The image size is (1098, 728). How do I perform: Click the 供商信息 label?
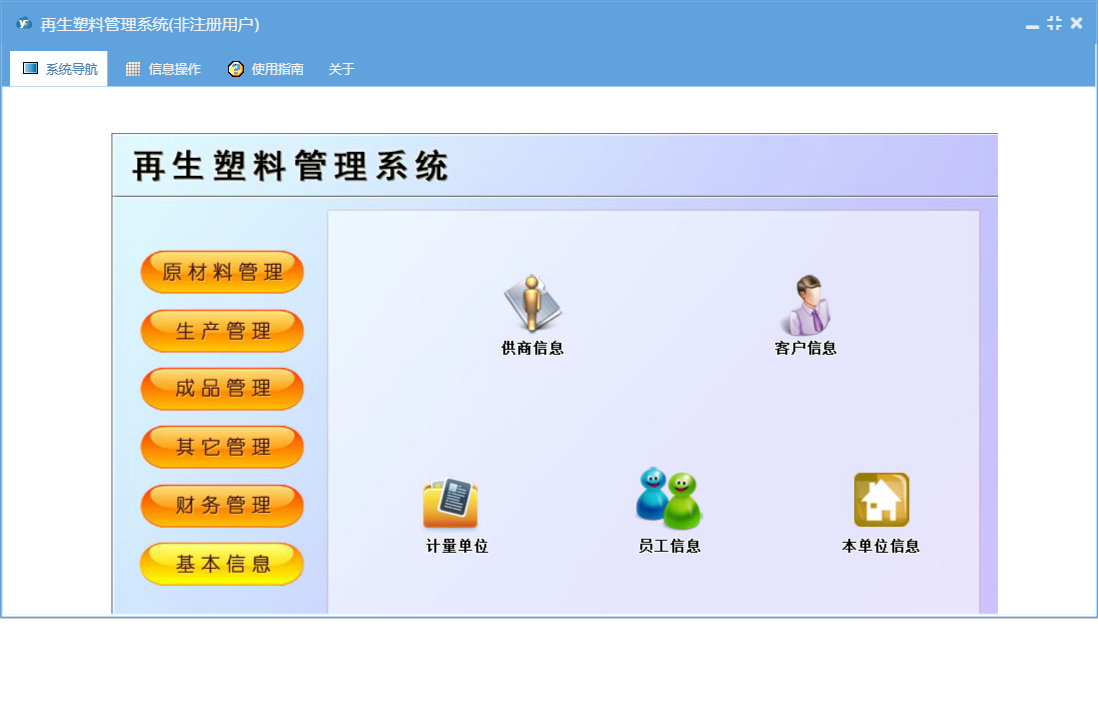tap(532, 348)
